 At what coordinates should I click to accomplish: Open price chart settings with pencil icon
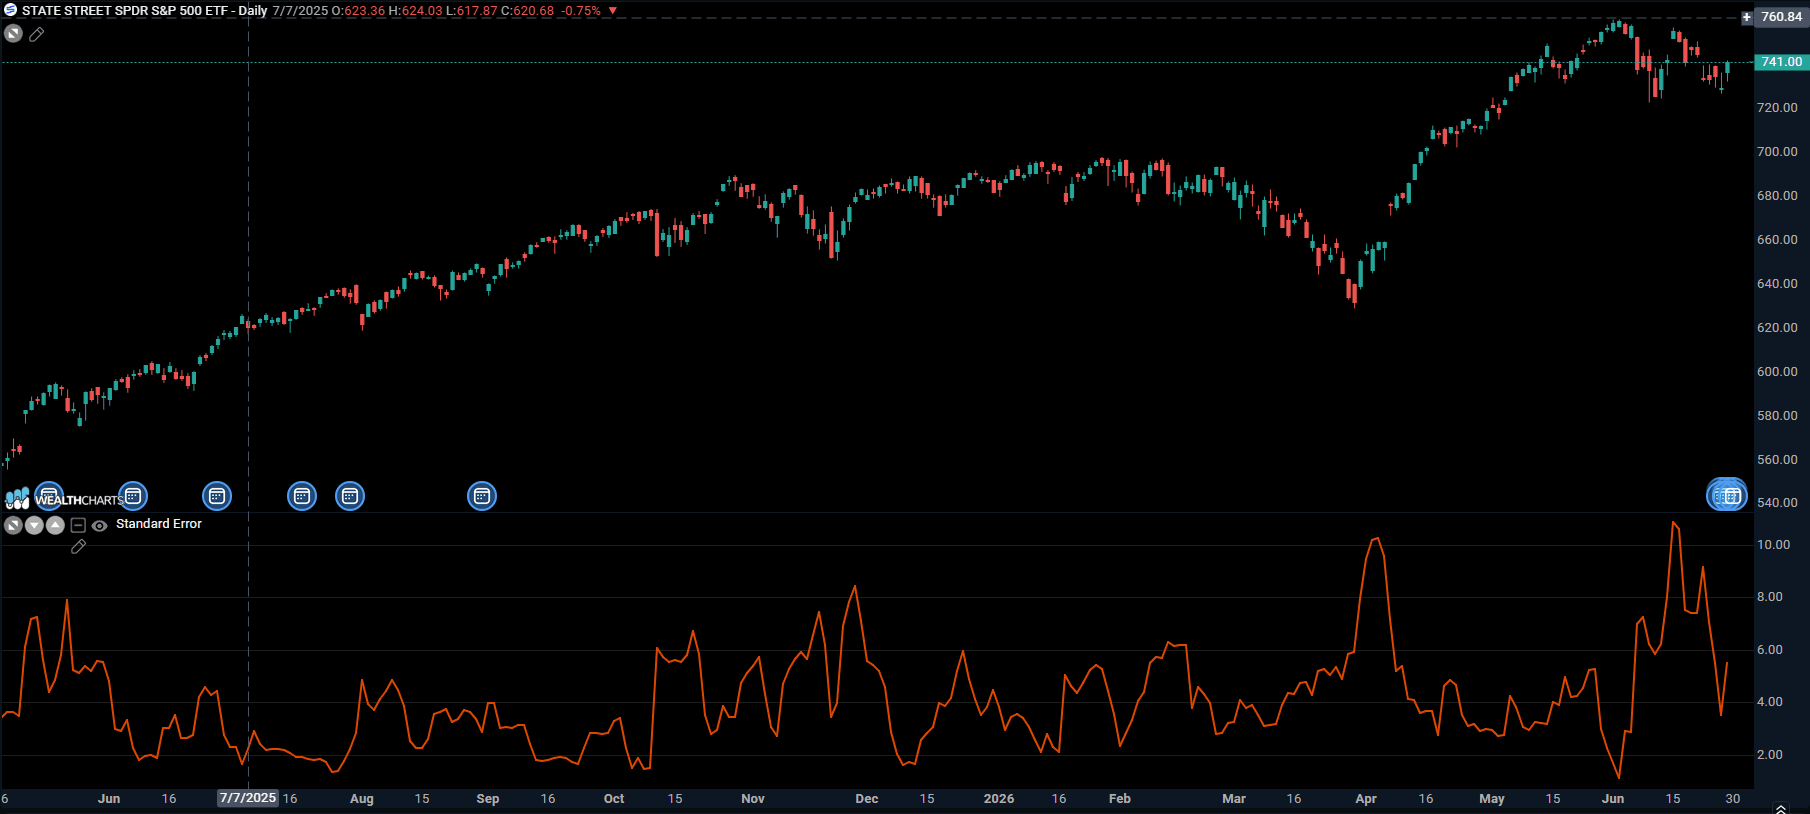coord(37,35)
